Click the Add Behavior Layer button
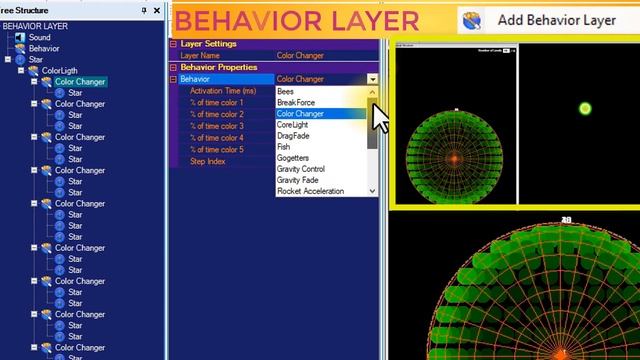 [x=548, y=20]
